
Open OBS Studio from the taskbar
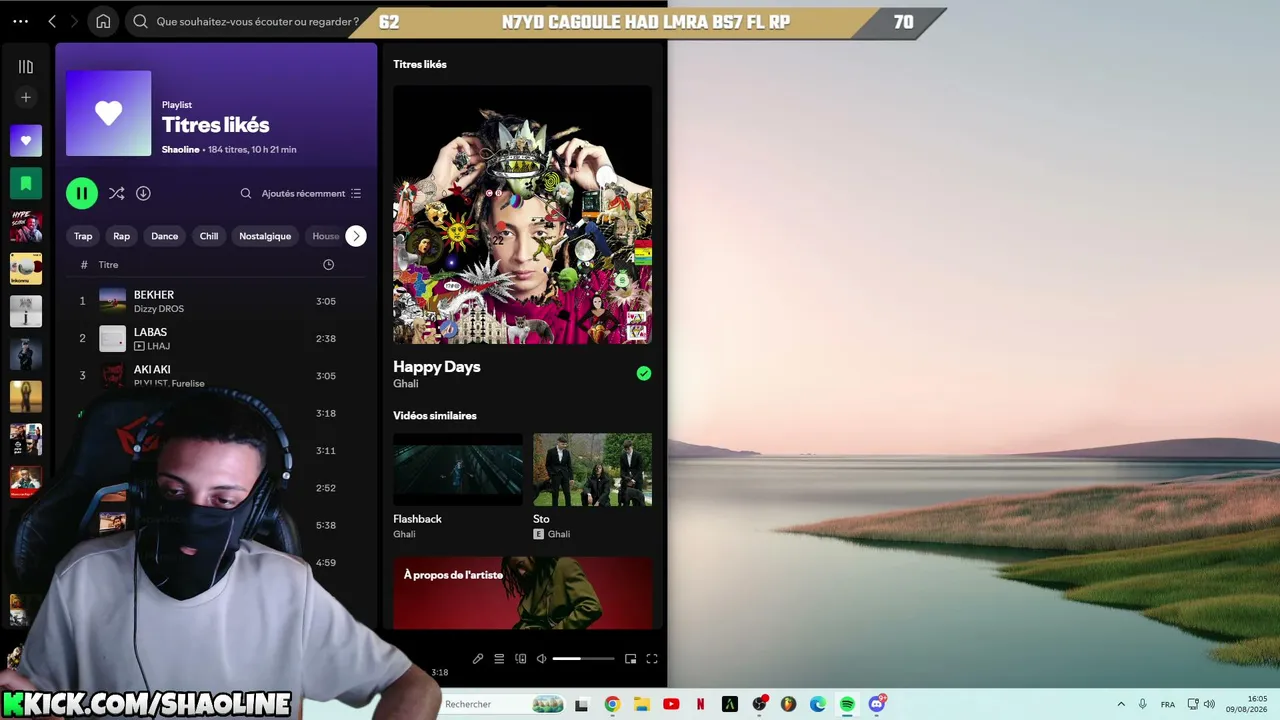pyautogui.click(x=759, y=704)
